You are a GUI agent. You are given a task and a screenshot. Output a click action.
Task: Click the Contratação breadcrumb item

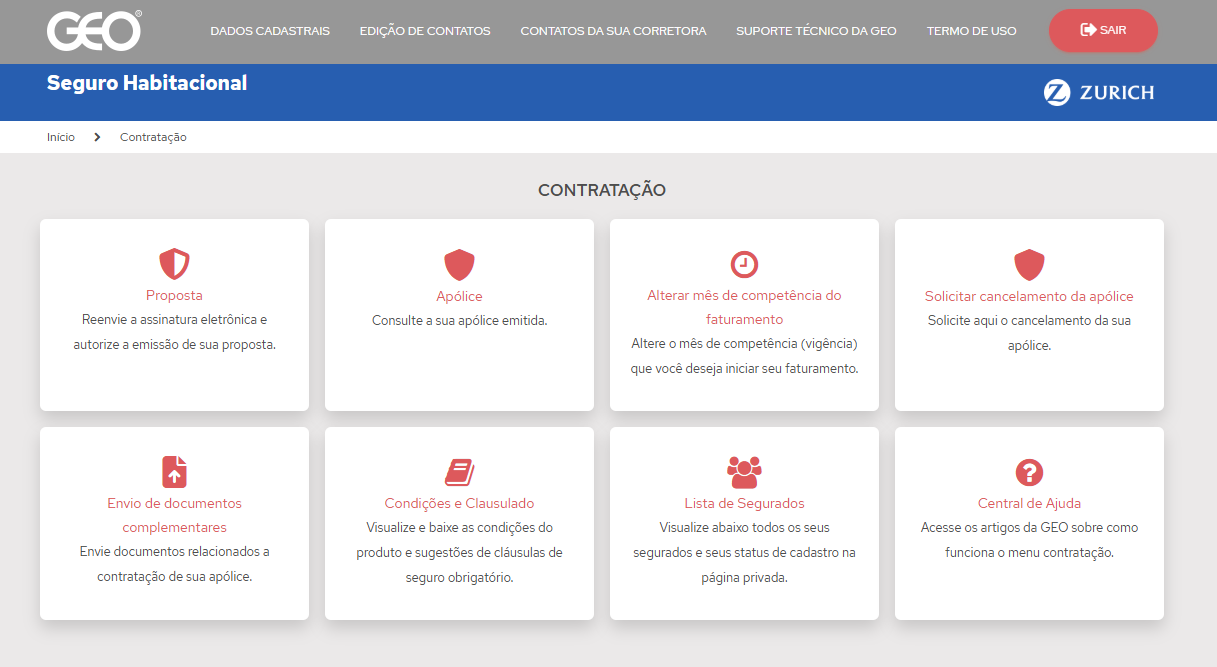(x=153, y=137)
